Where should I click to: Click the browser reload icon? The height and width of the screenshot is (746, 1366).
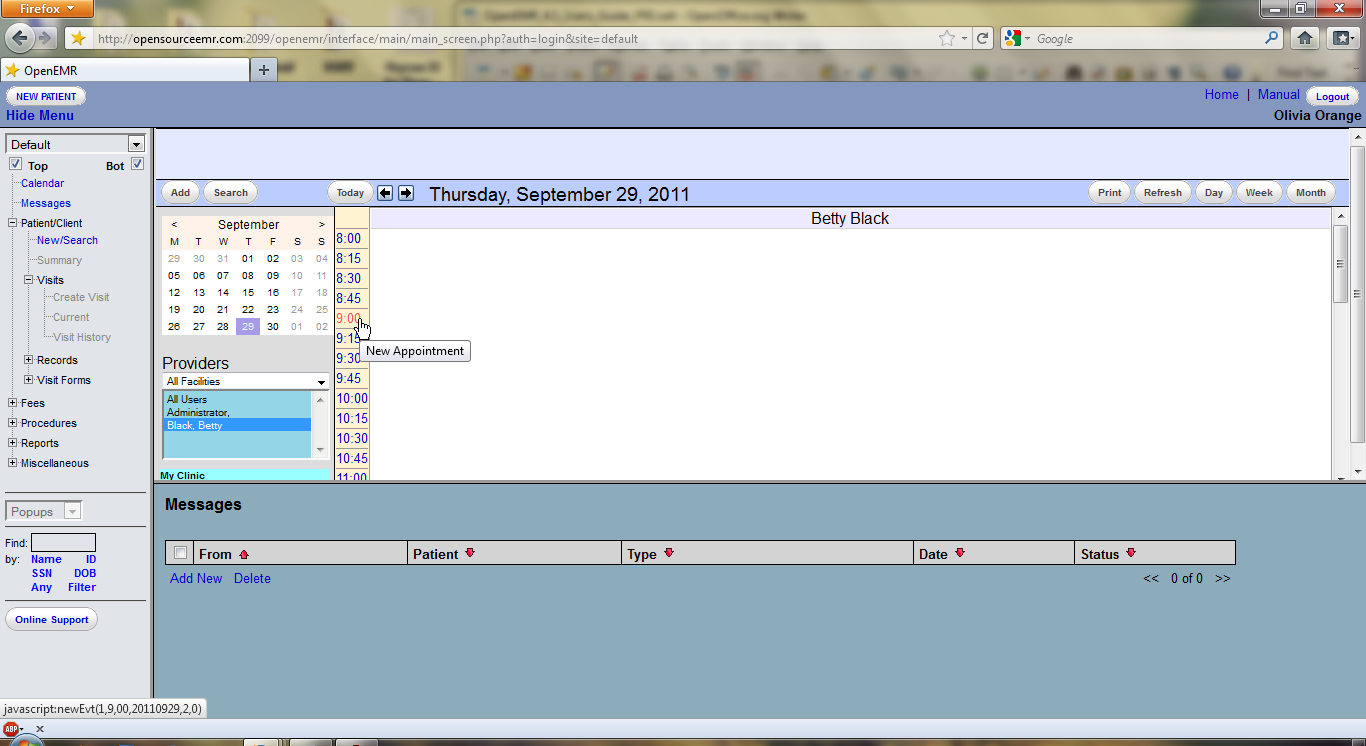tap(983, 39)
